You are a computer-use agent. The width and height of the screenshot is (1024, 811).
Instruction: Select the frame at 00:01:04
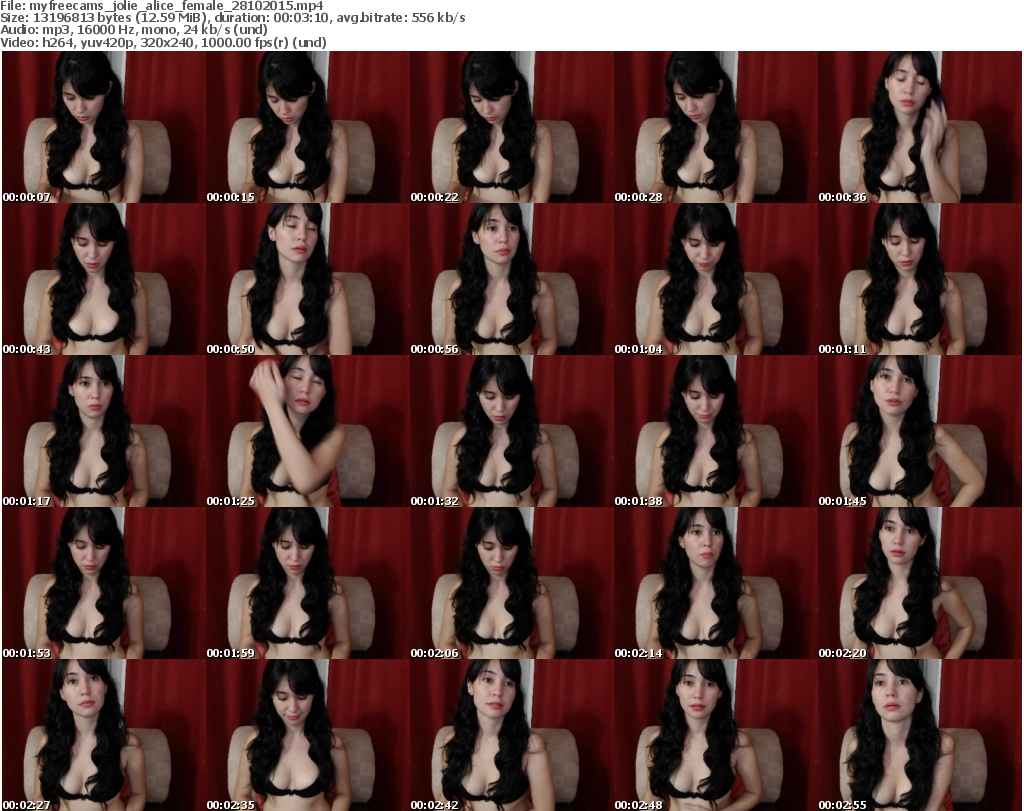click(716, 279)
